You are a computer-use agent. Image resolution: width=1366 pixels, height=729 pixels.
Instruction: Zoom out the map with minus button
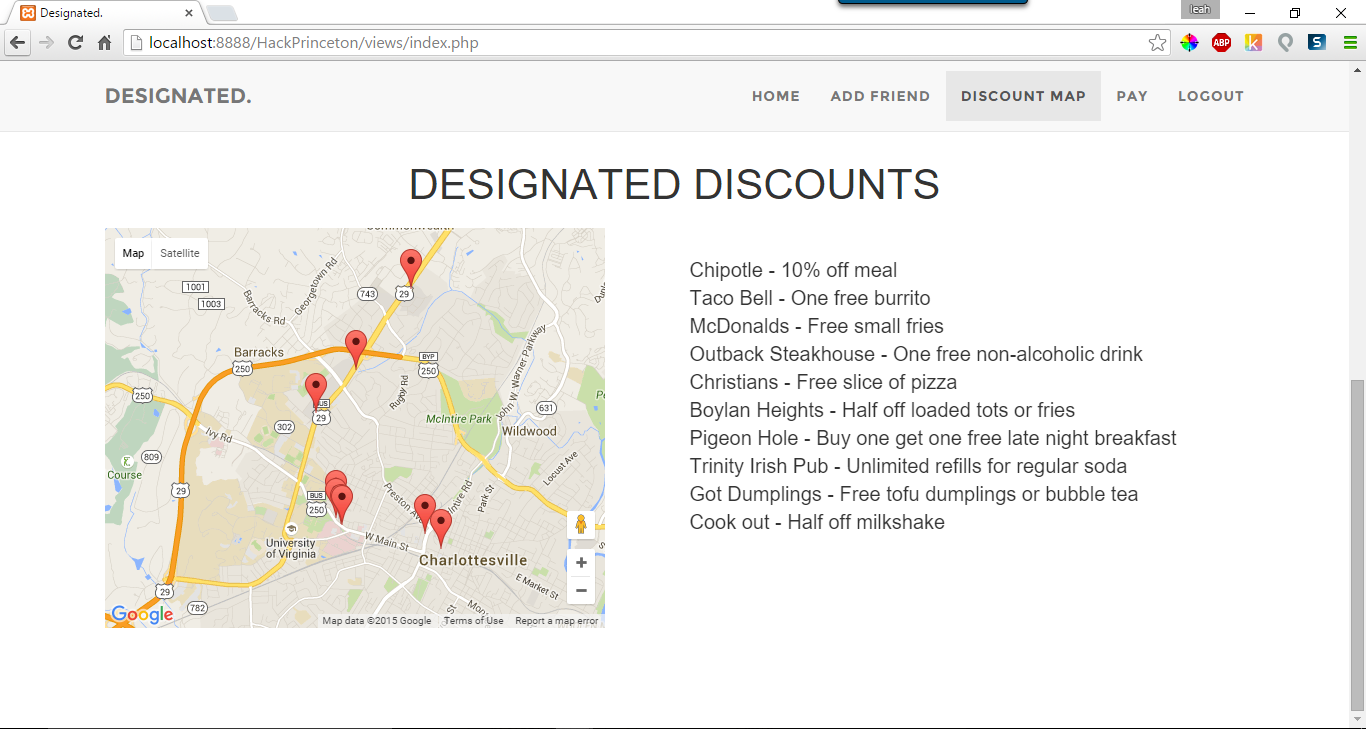tap(581, 590)
